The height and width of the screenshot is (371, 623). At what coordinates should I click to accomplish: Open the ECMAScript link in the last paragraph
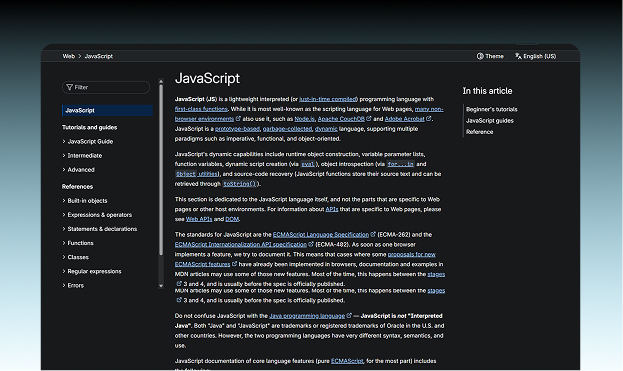[x=347, y=361]
